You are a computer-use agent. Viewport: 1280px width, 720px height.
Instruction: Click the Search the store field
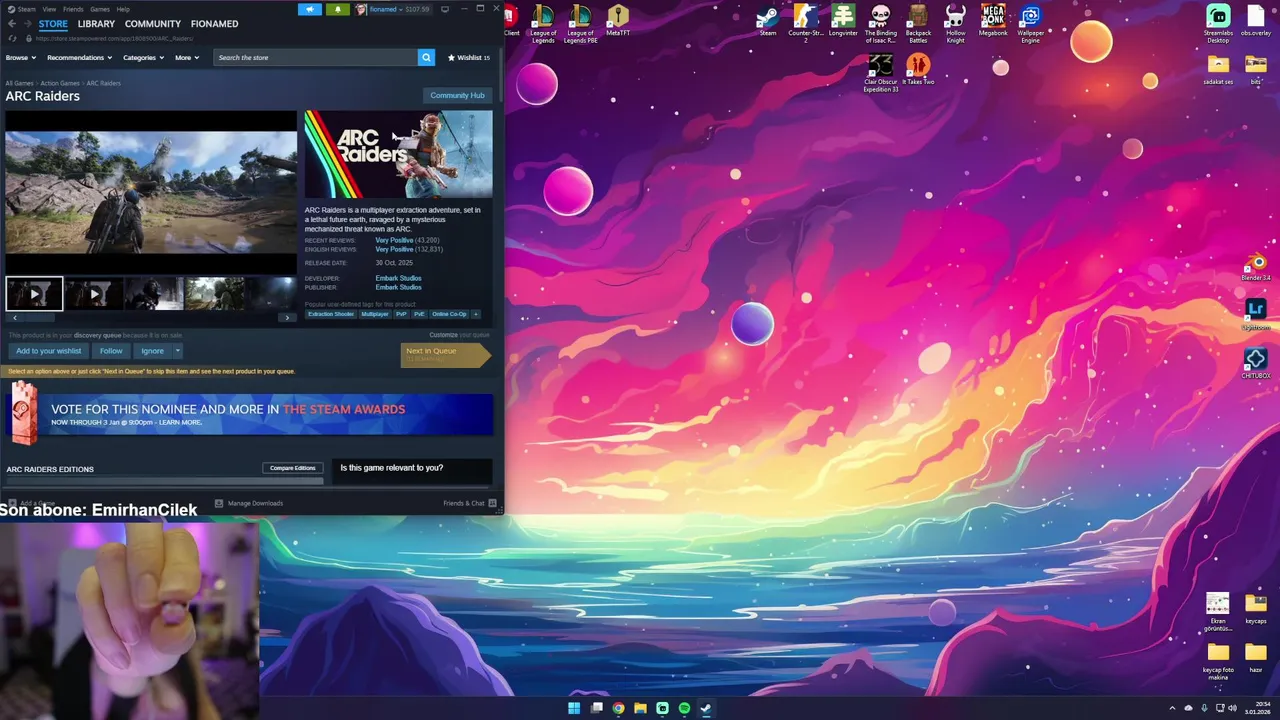(x=316, y=57)
